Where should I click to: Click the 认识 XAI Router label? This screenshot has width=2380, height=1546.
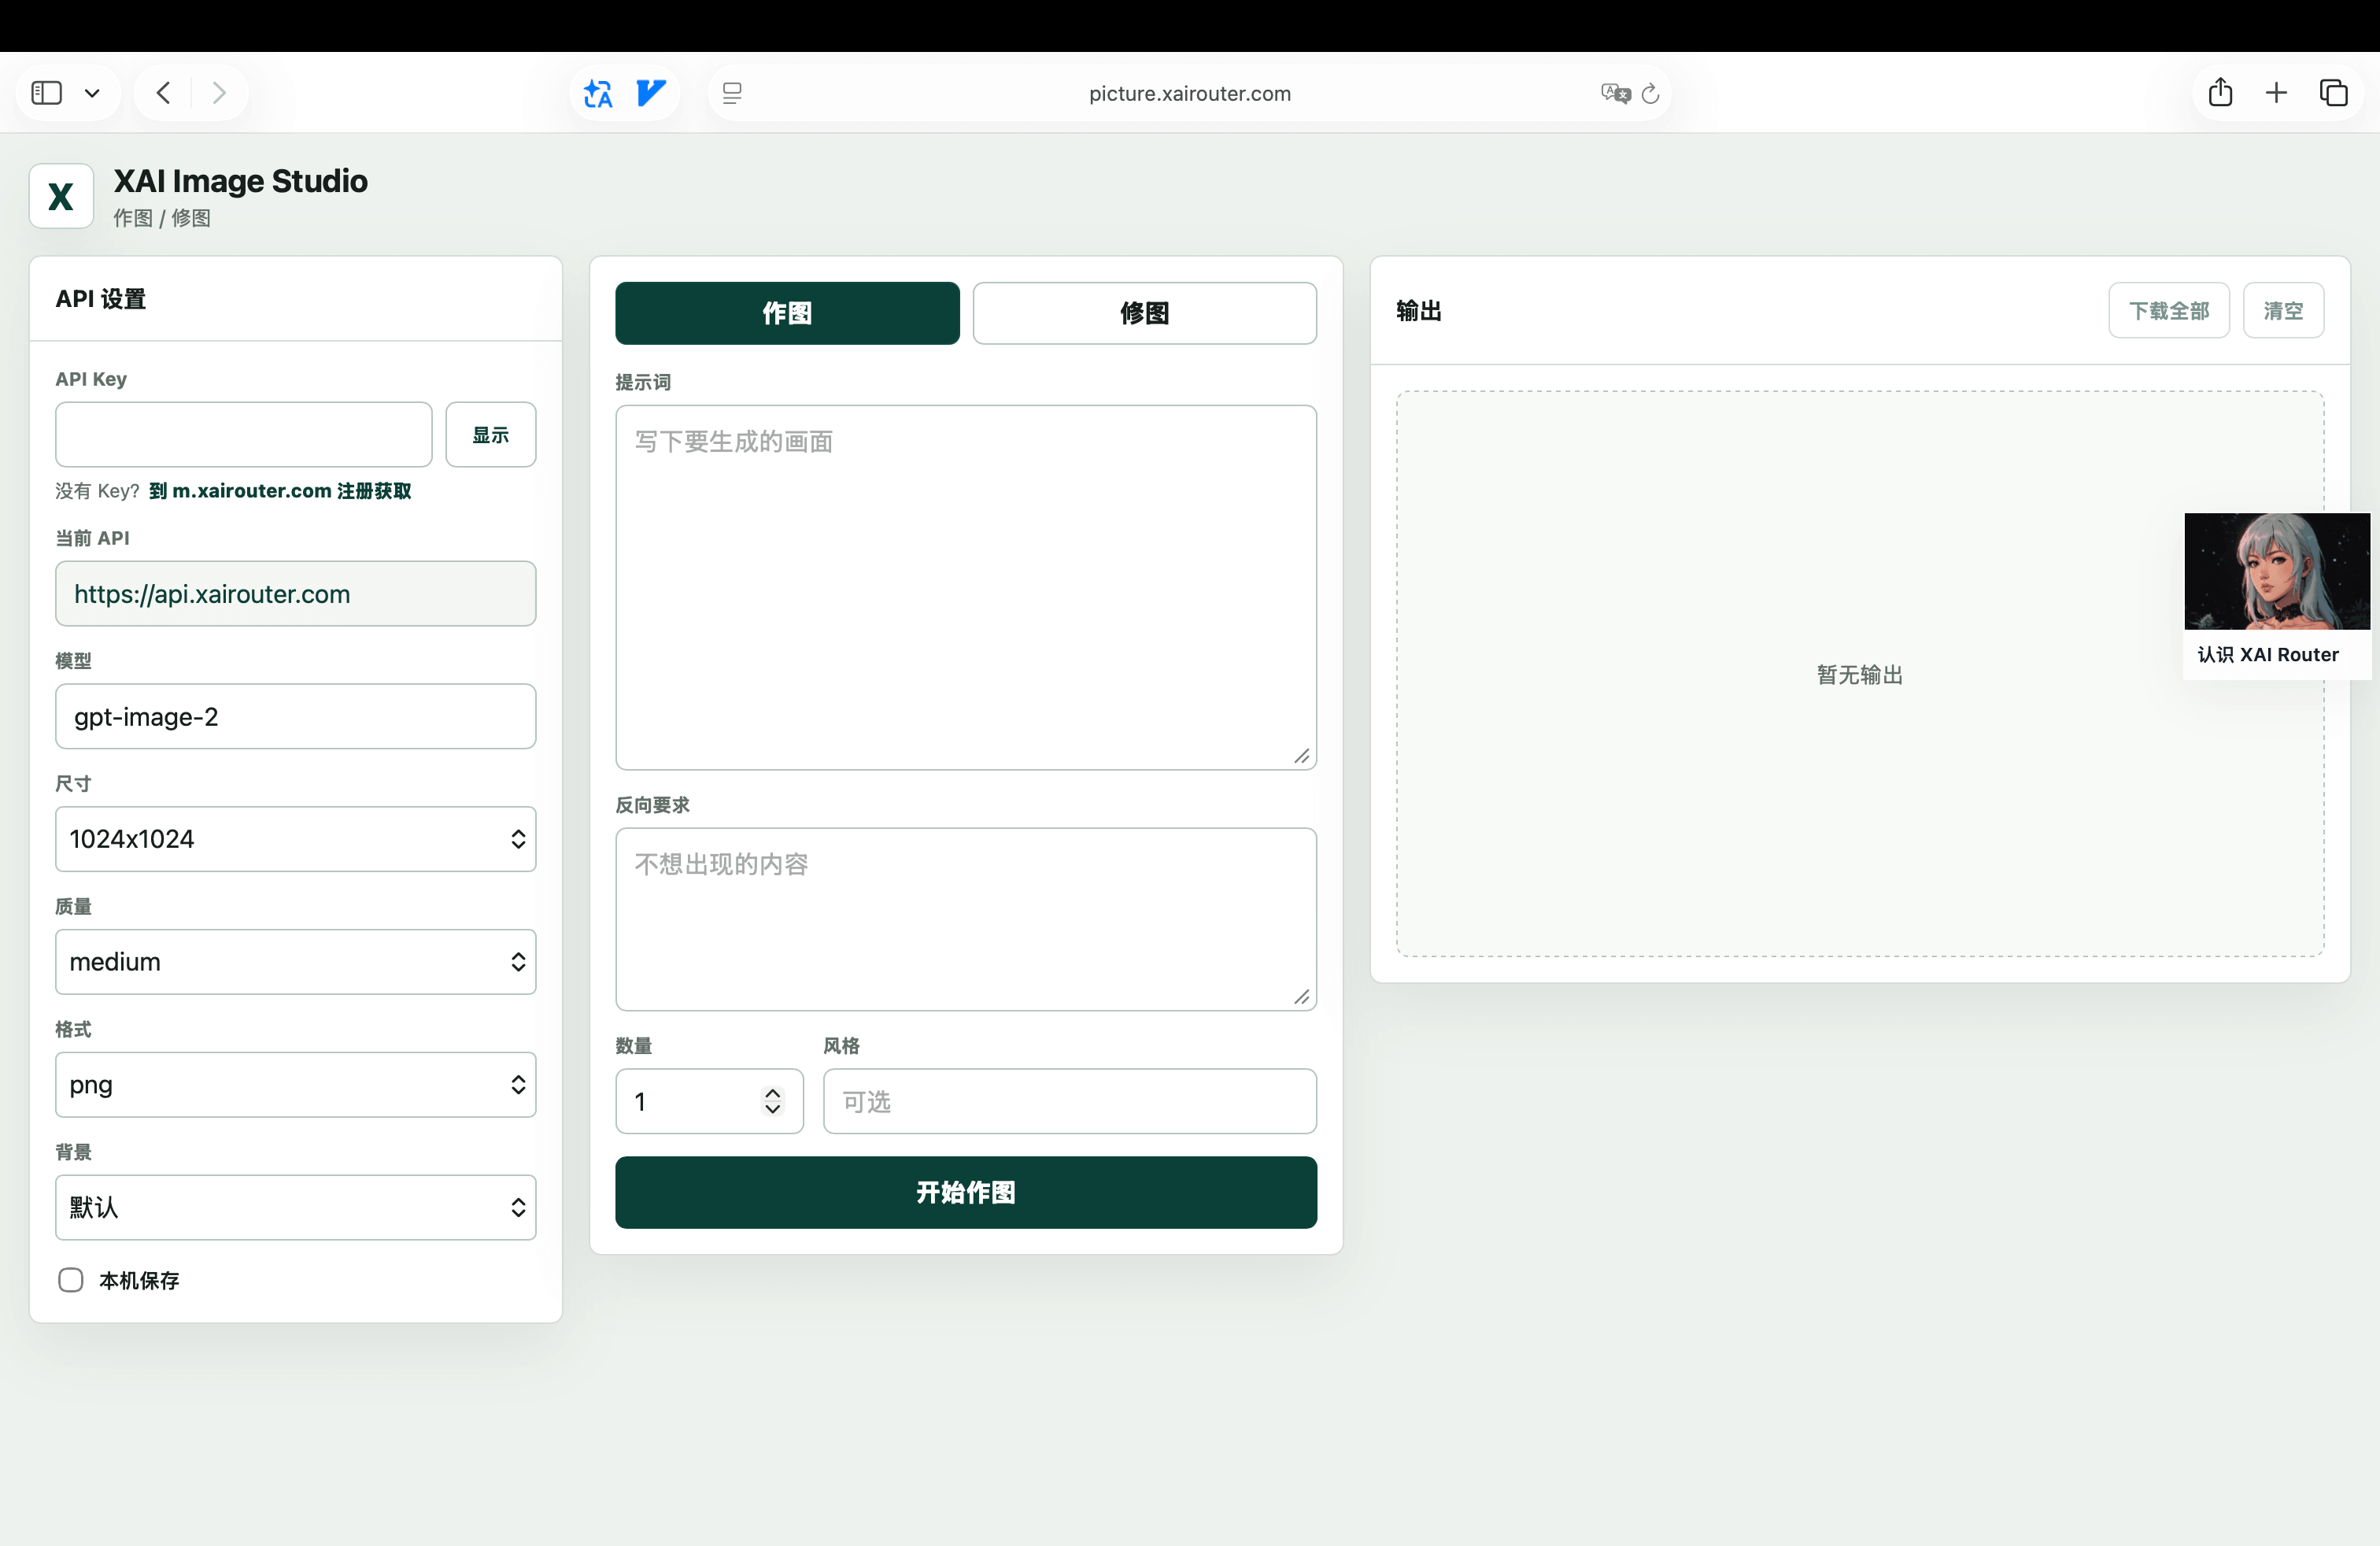pos(2267,654)
